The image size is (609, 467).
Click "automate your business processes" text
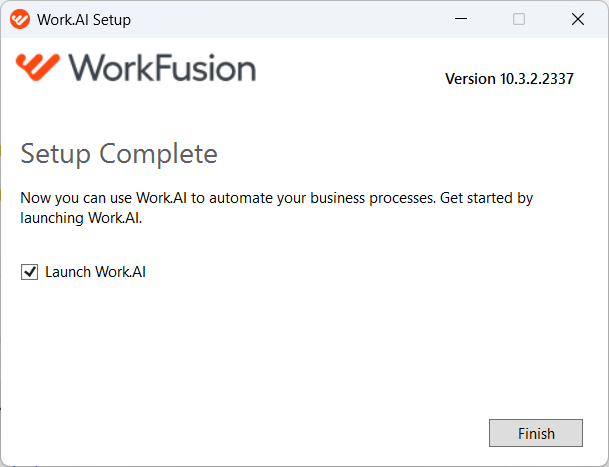pyautogui.click(x=322, y=198)
